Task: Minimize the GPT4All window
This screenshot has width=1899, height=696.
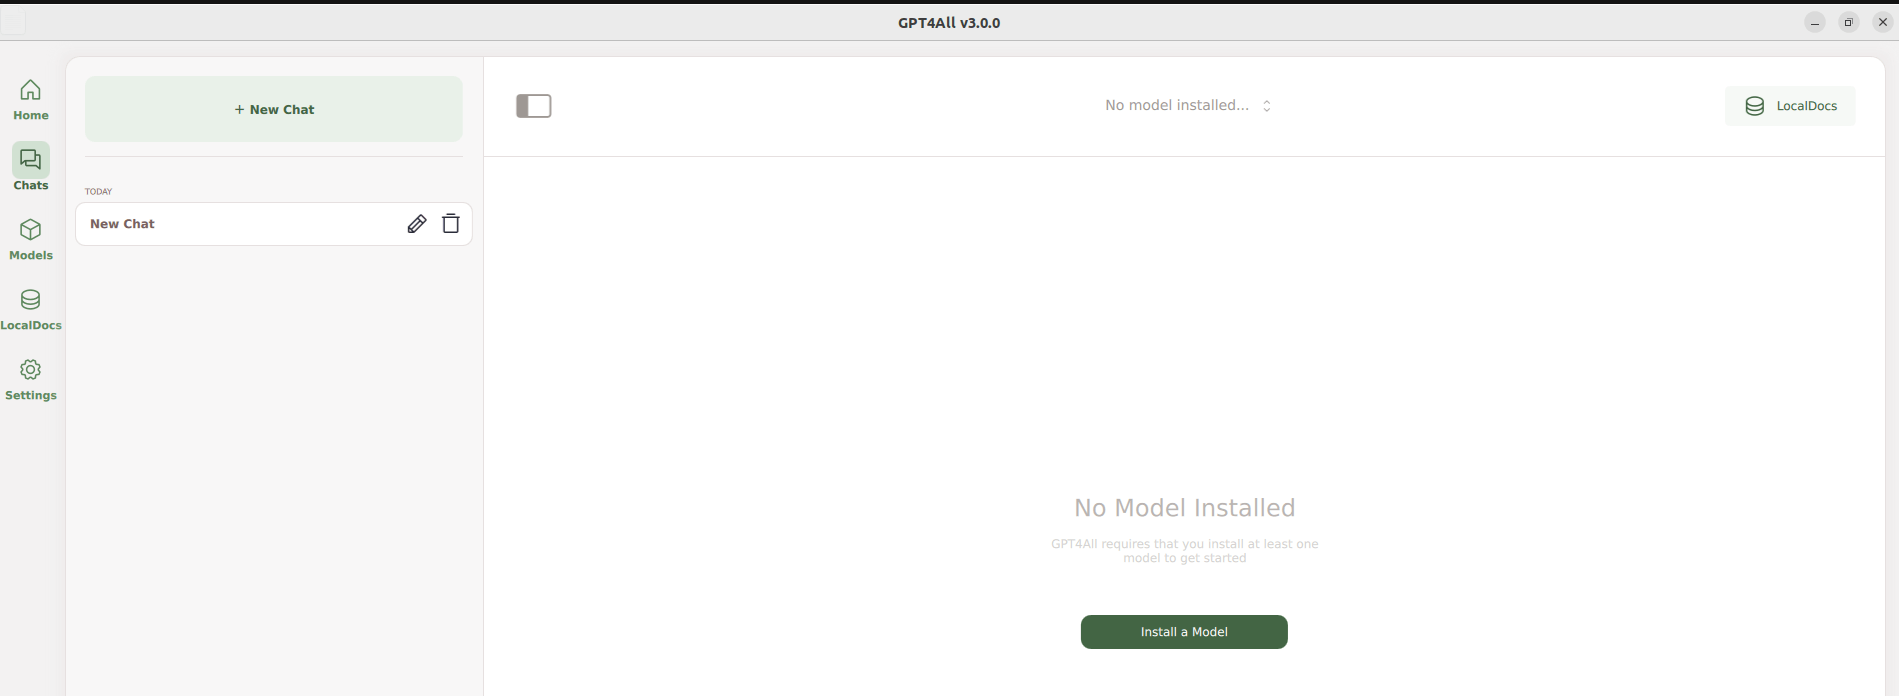Action: (x=1815, y=22)
